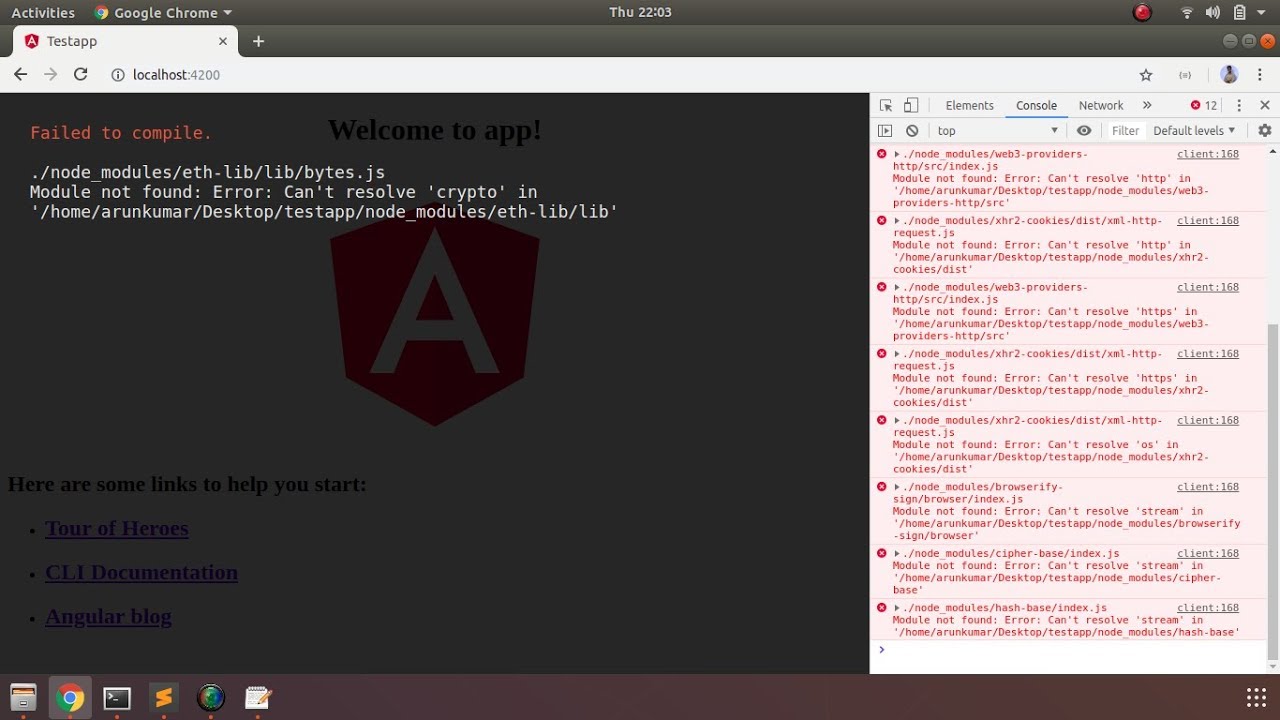Toggle the device toolbar in DevTools
The width and height of the screenshot is (1280, 720).
[x=910, y=105]
